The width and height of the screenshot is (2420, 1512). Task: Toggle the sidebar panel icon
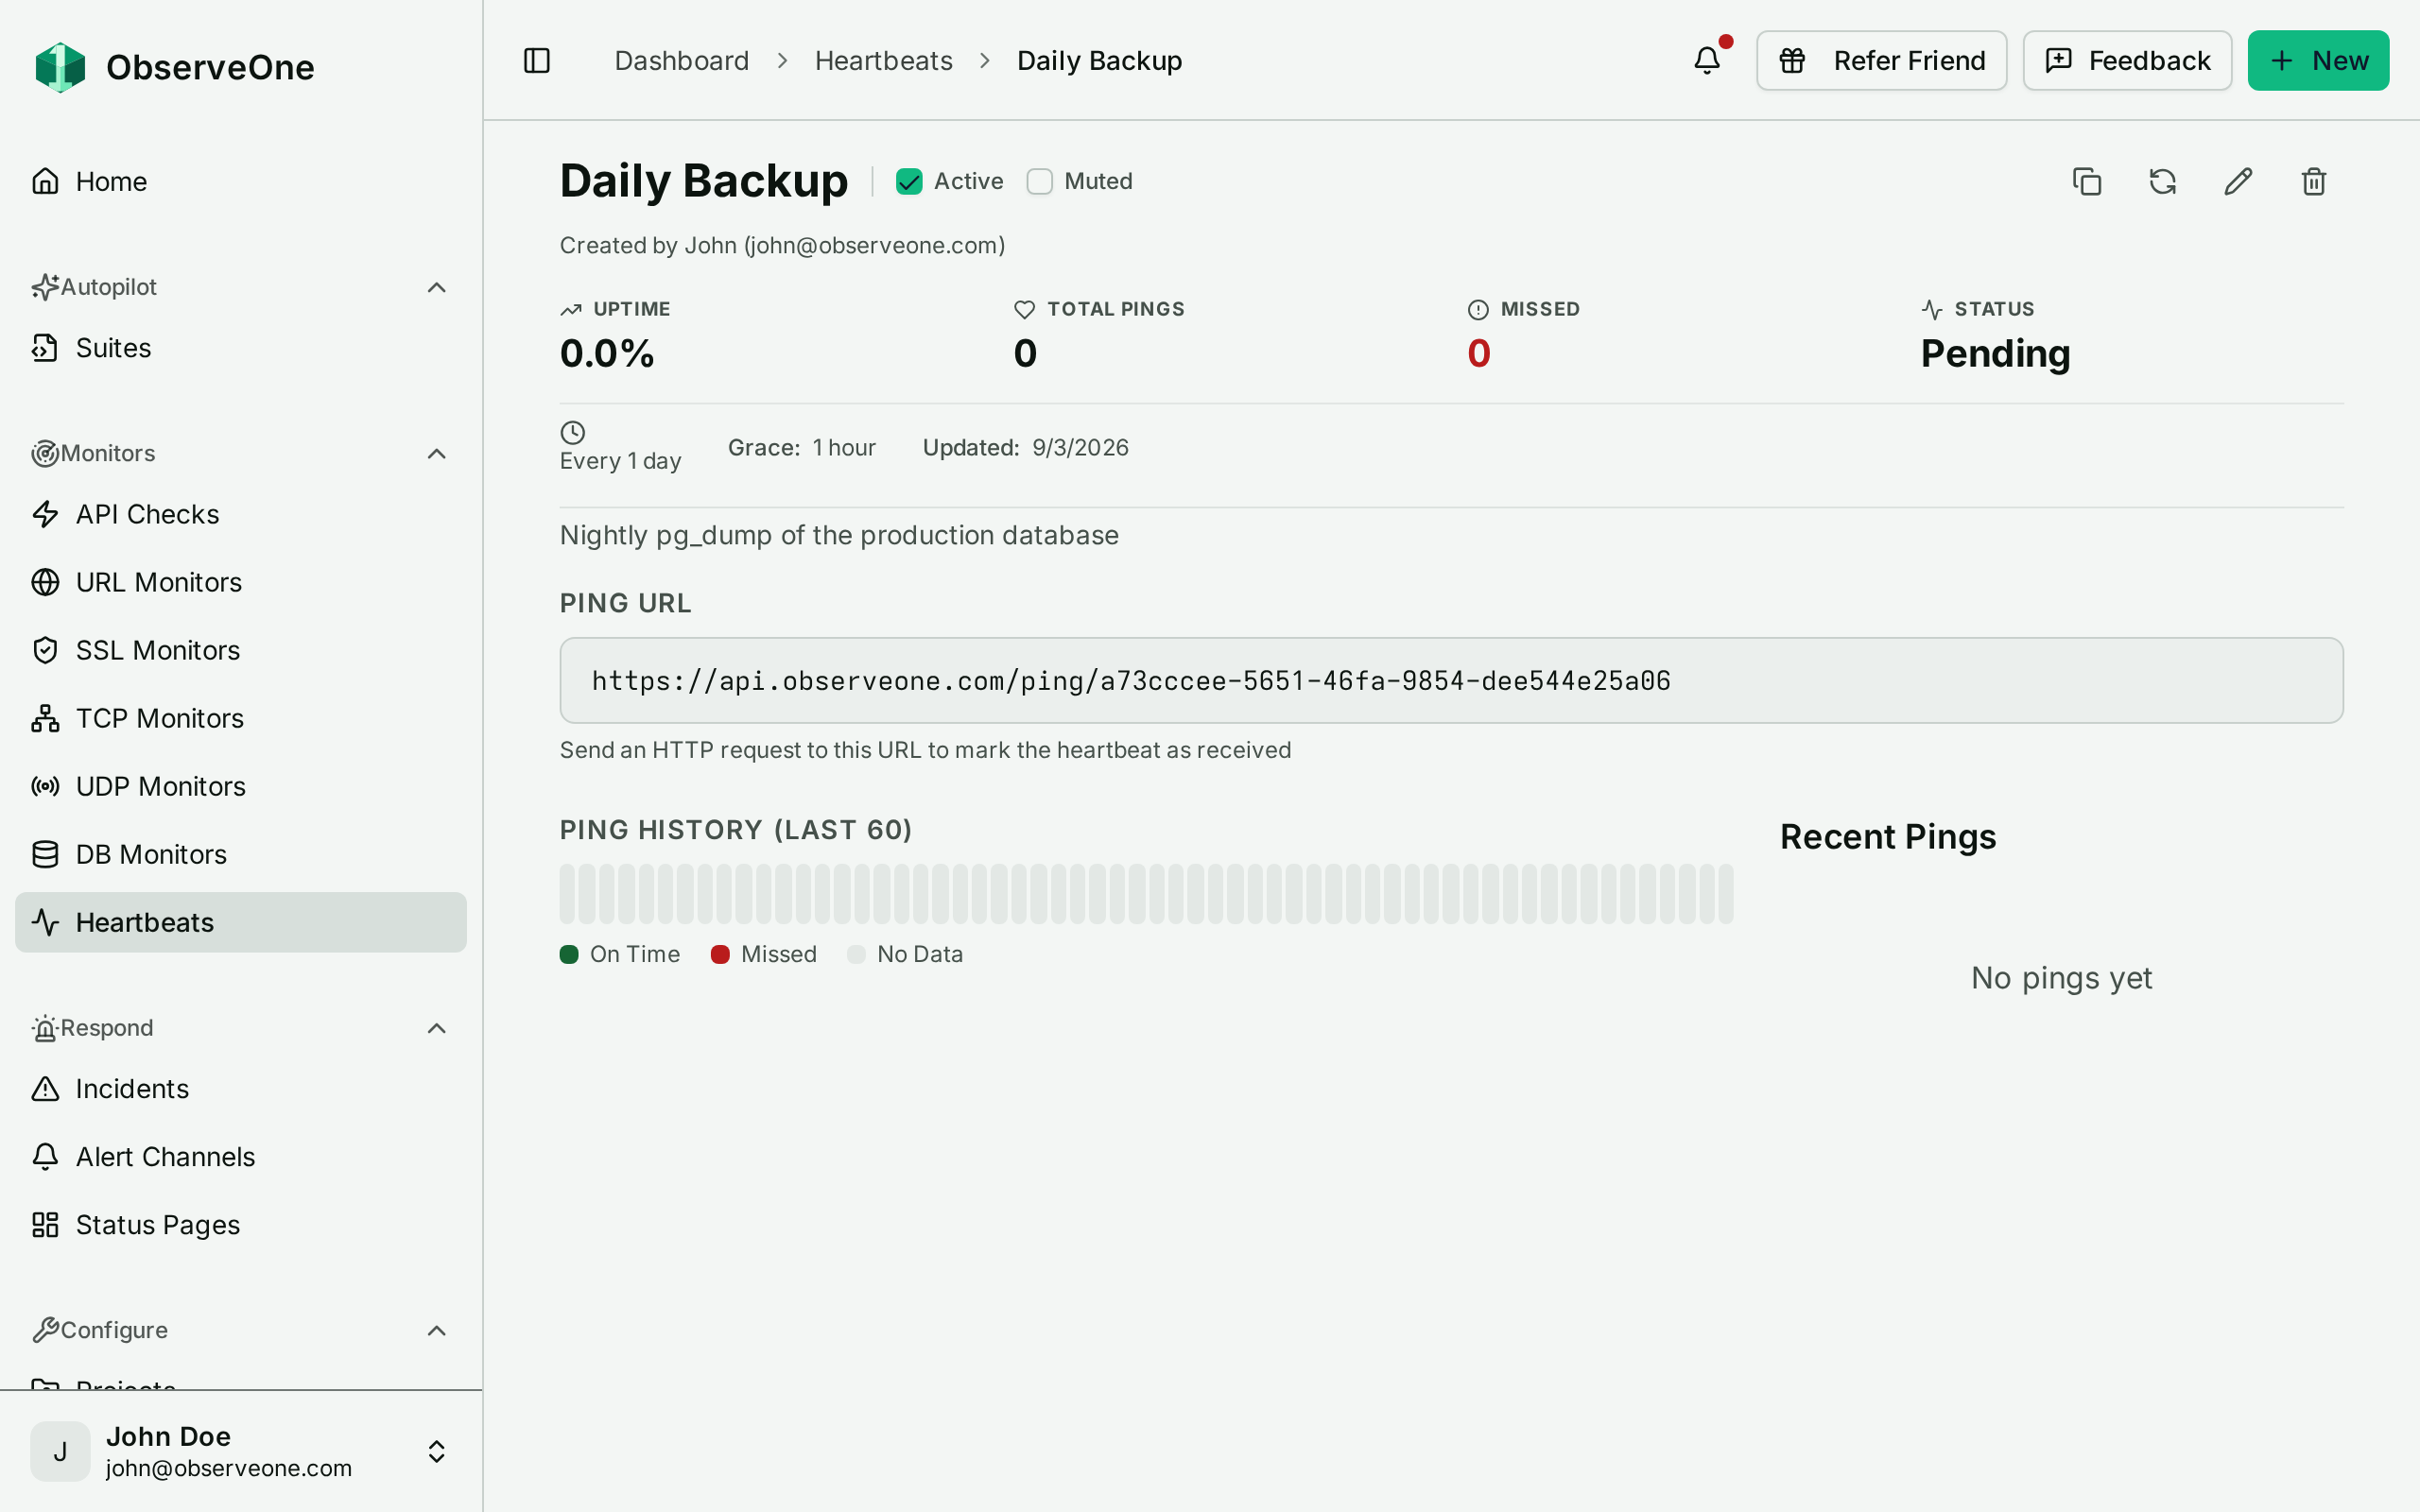(x=537, y=61)
